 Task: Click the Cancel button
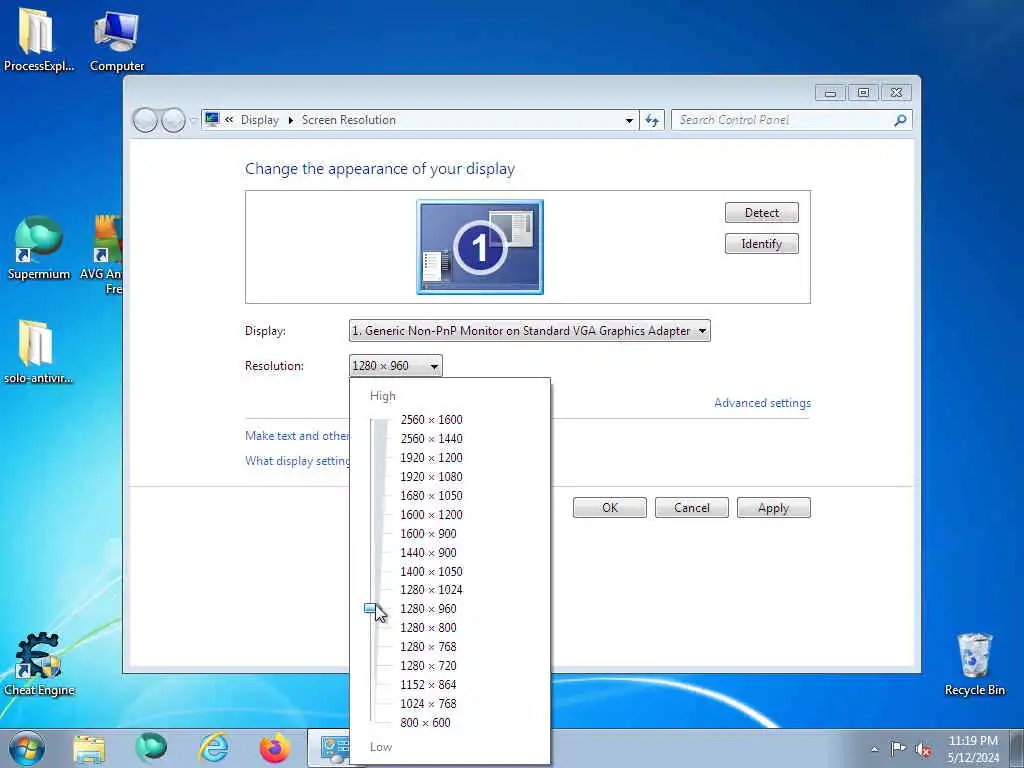click(x=692, y=507)
